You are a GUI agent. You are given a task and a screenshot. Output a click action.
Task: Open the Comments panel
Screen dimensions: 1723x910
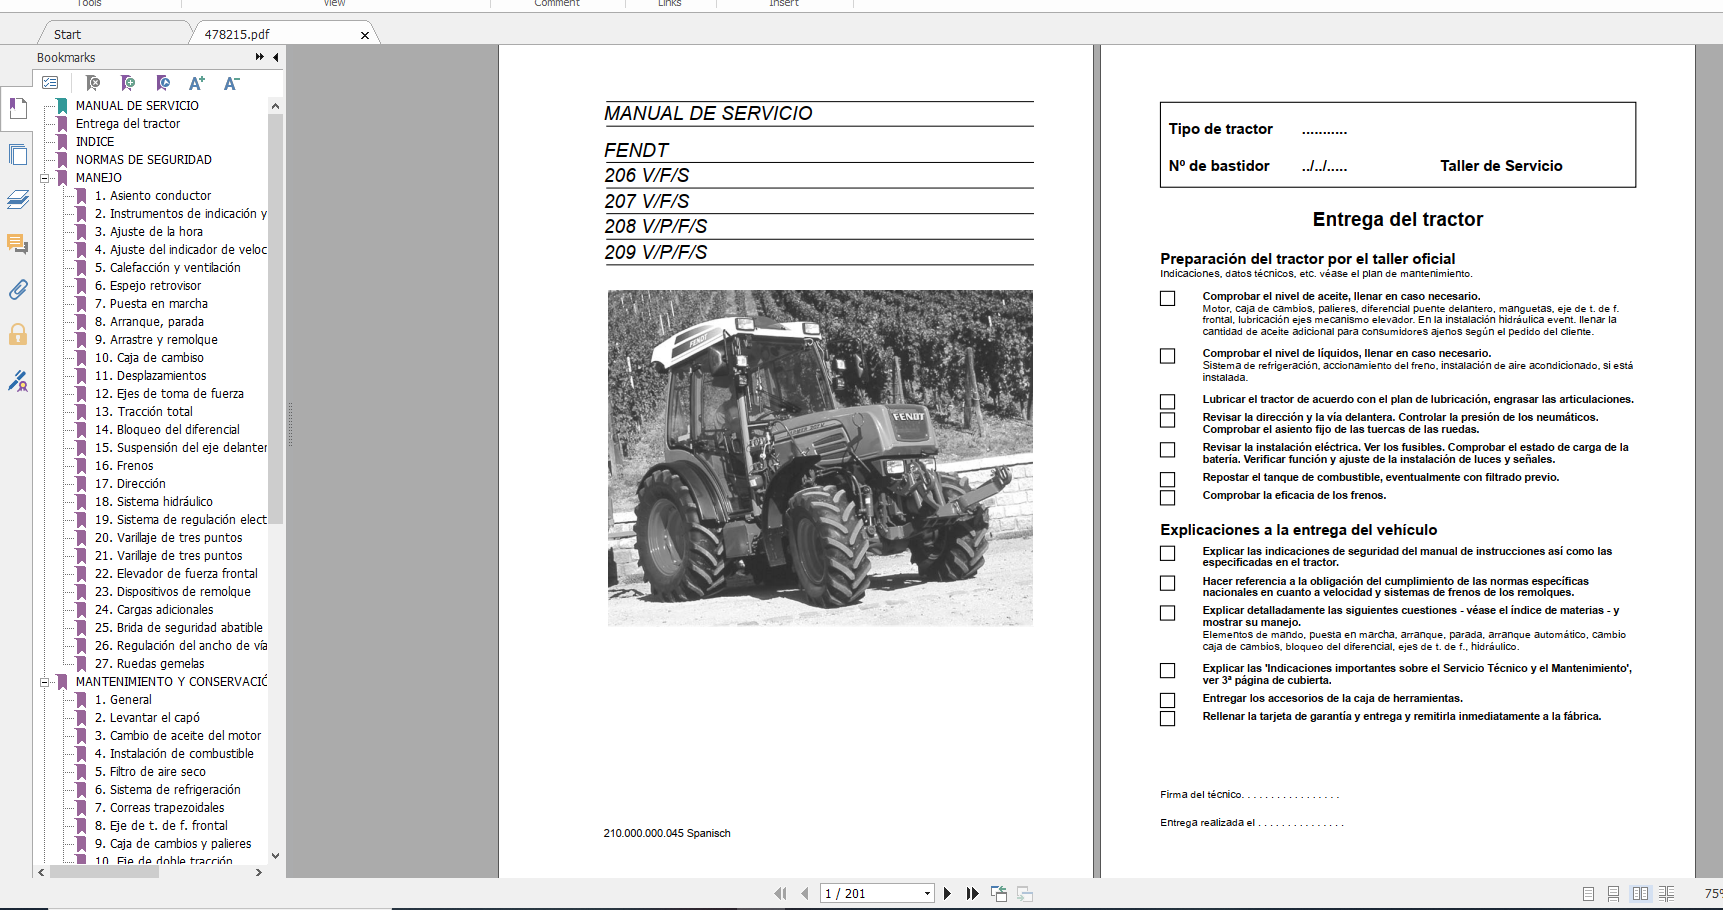point(18,244)
